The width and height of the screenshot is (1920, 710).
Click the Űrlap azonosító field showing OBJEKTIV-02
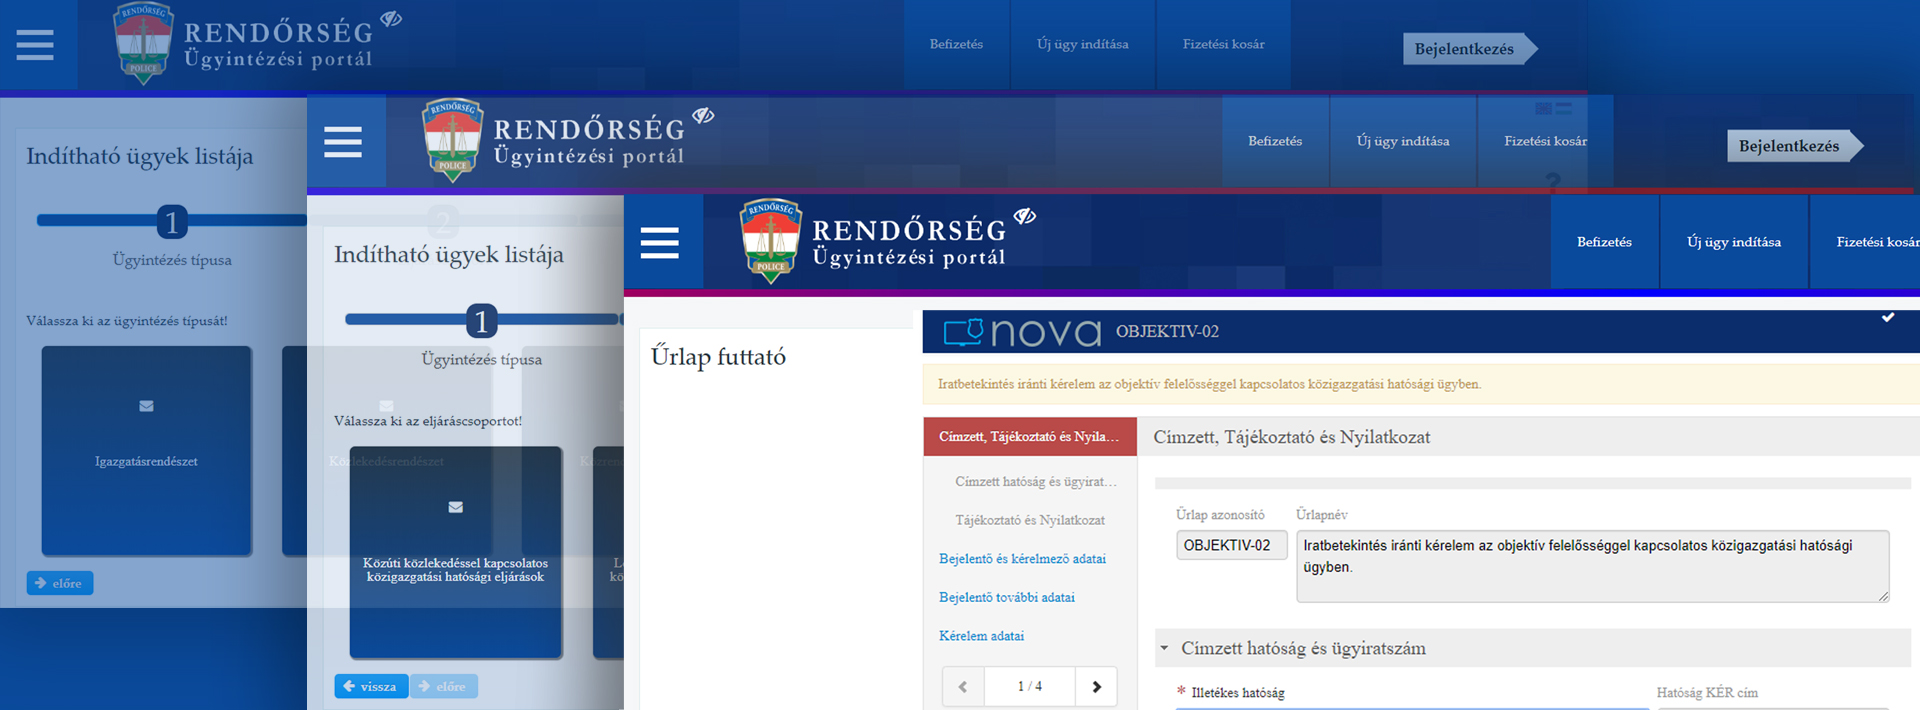1231,545
